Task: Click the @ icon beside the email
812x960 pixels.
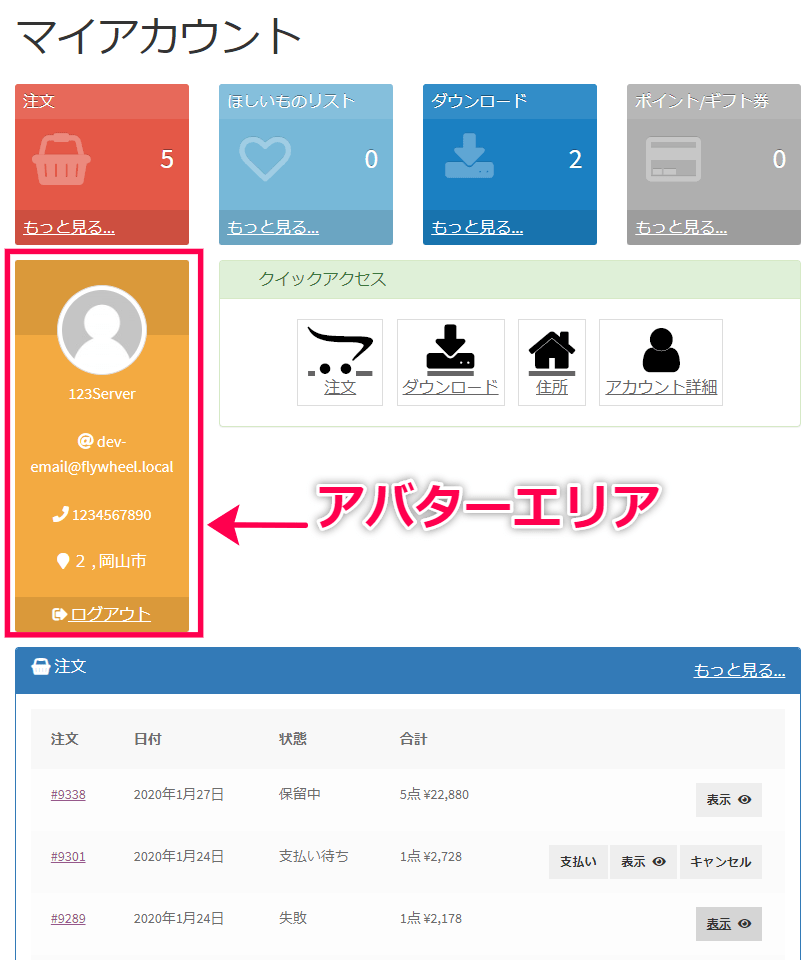Action: (85, 441)
